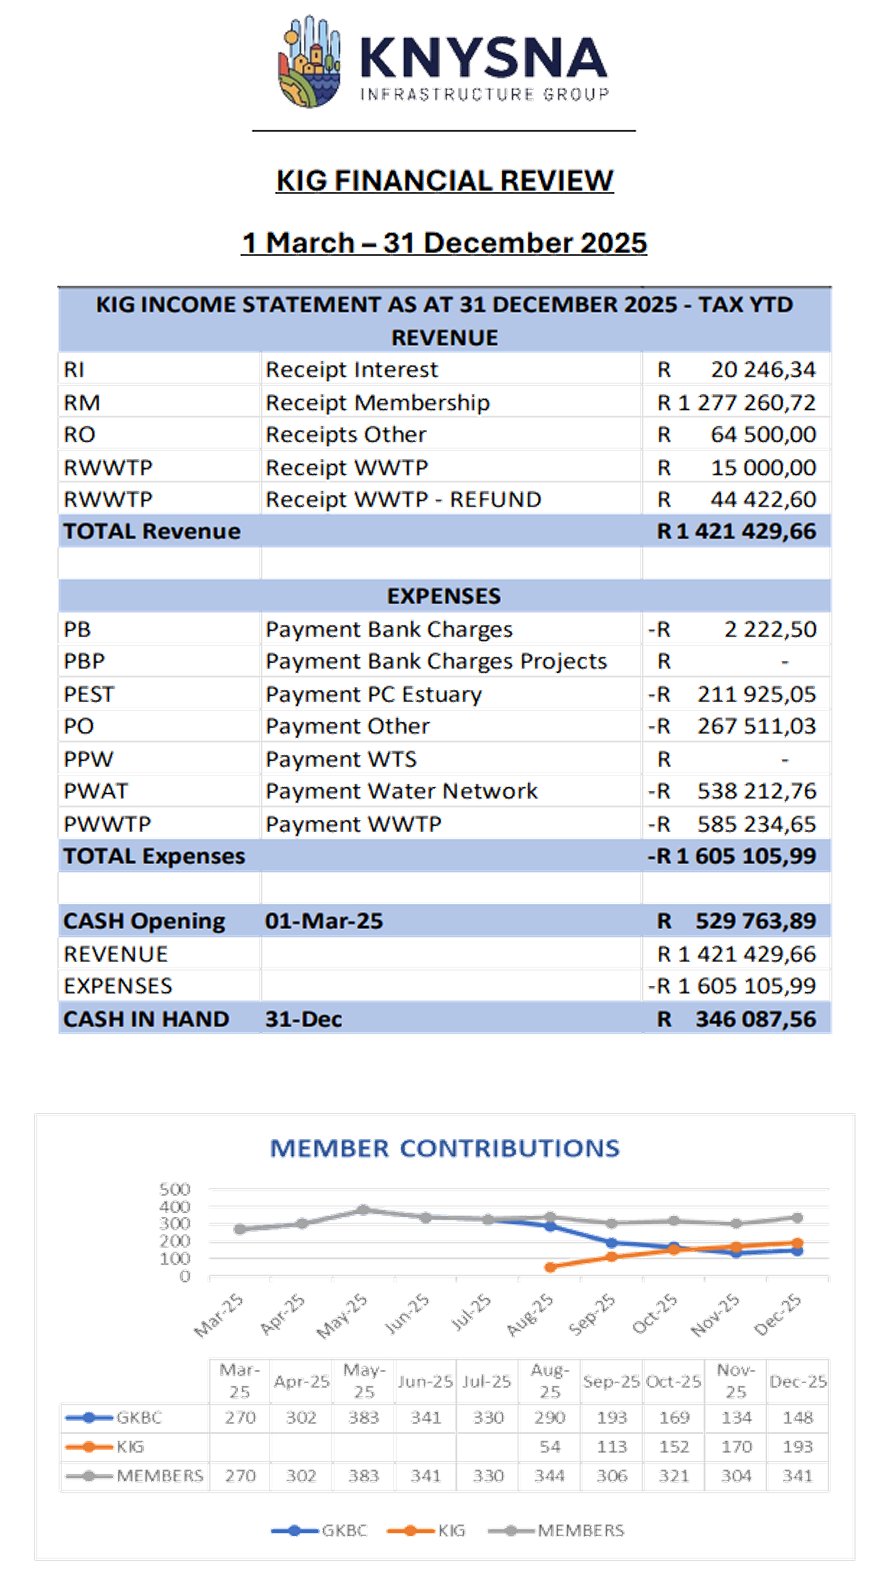Click the GKBC Nov-25 value 134
This screenshot has width=890, height=1575.
[x=736, y=1418]
